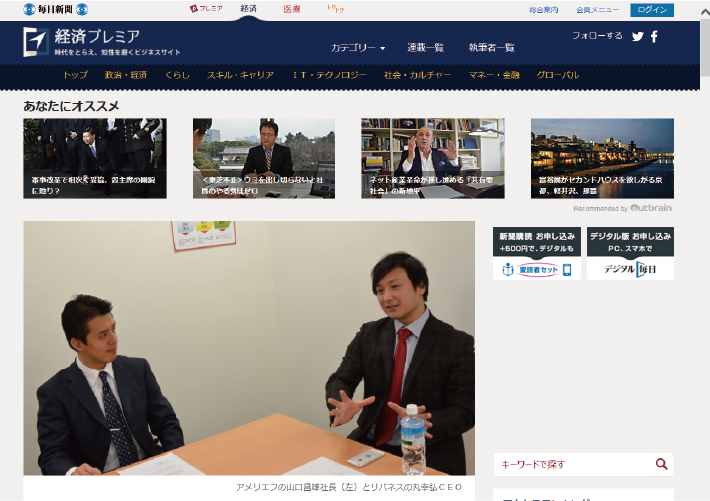Open the first recommended article thumbnail about 軍事改革

coord(95,158)
